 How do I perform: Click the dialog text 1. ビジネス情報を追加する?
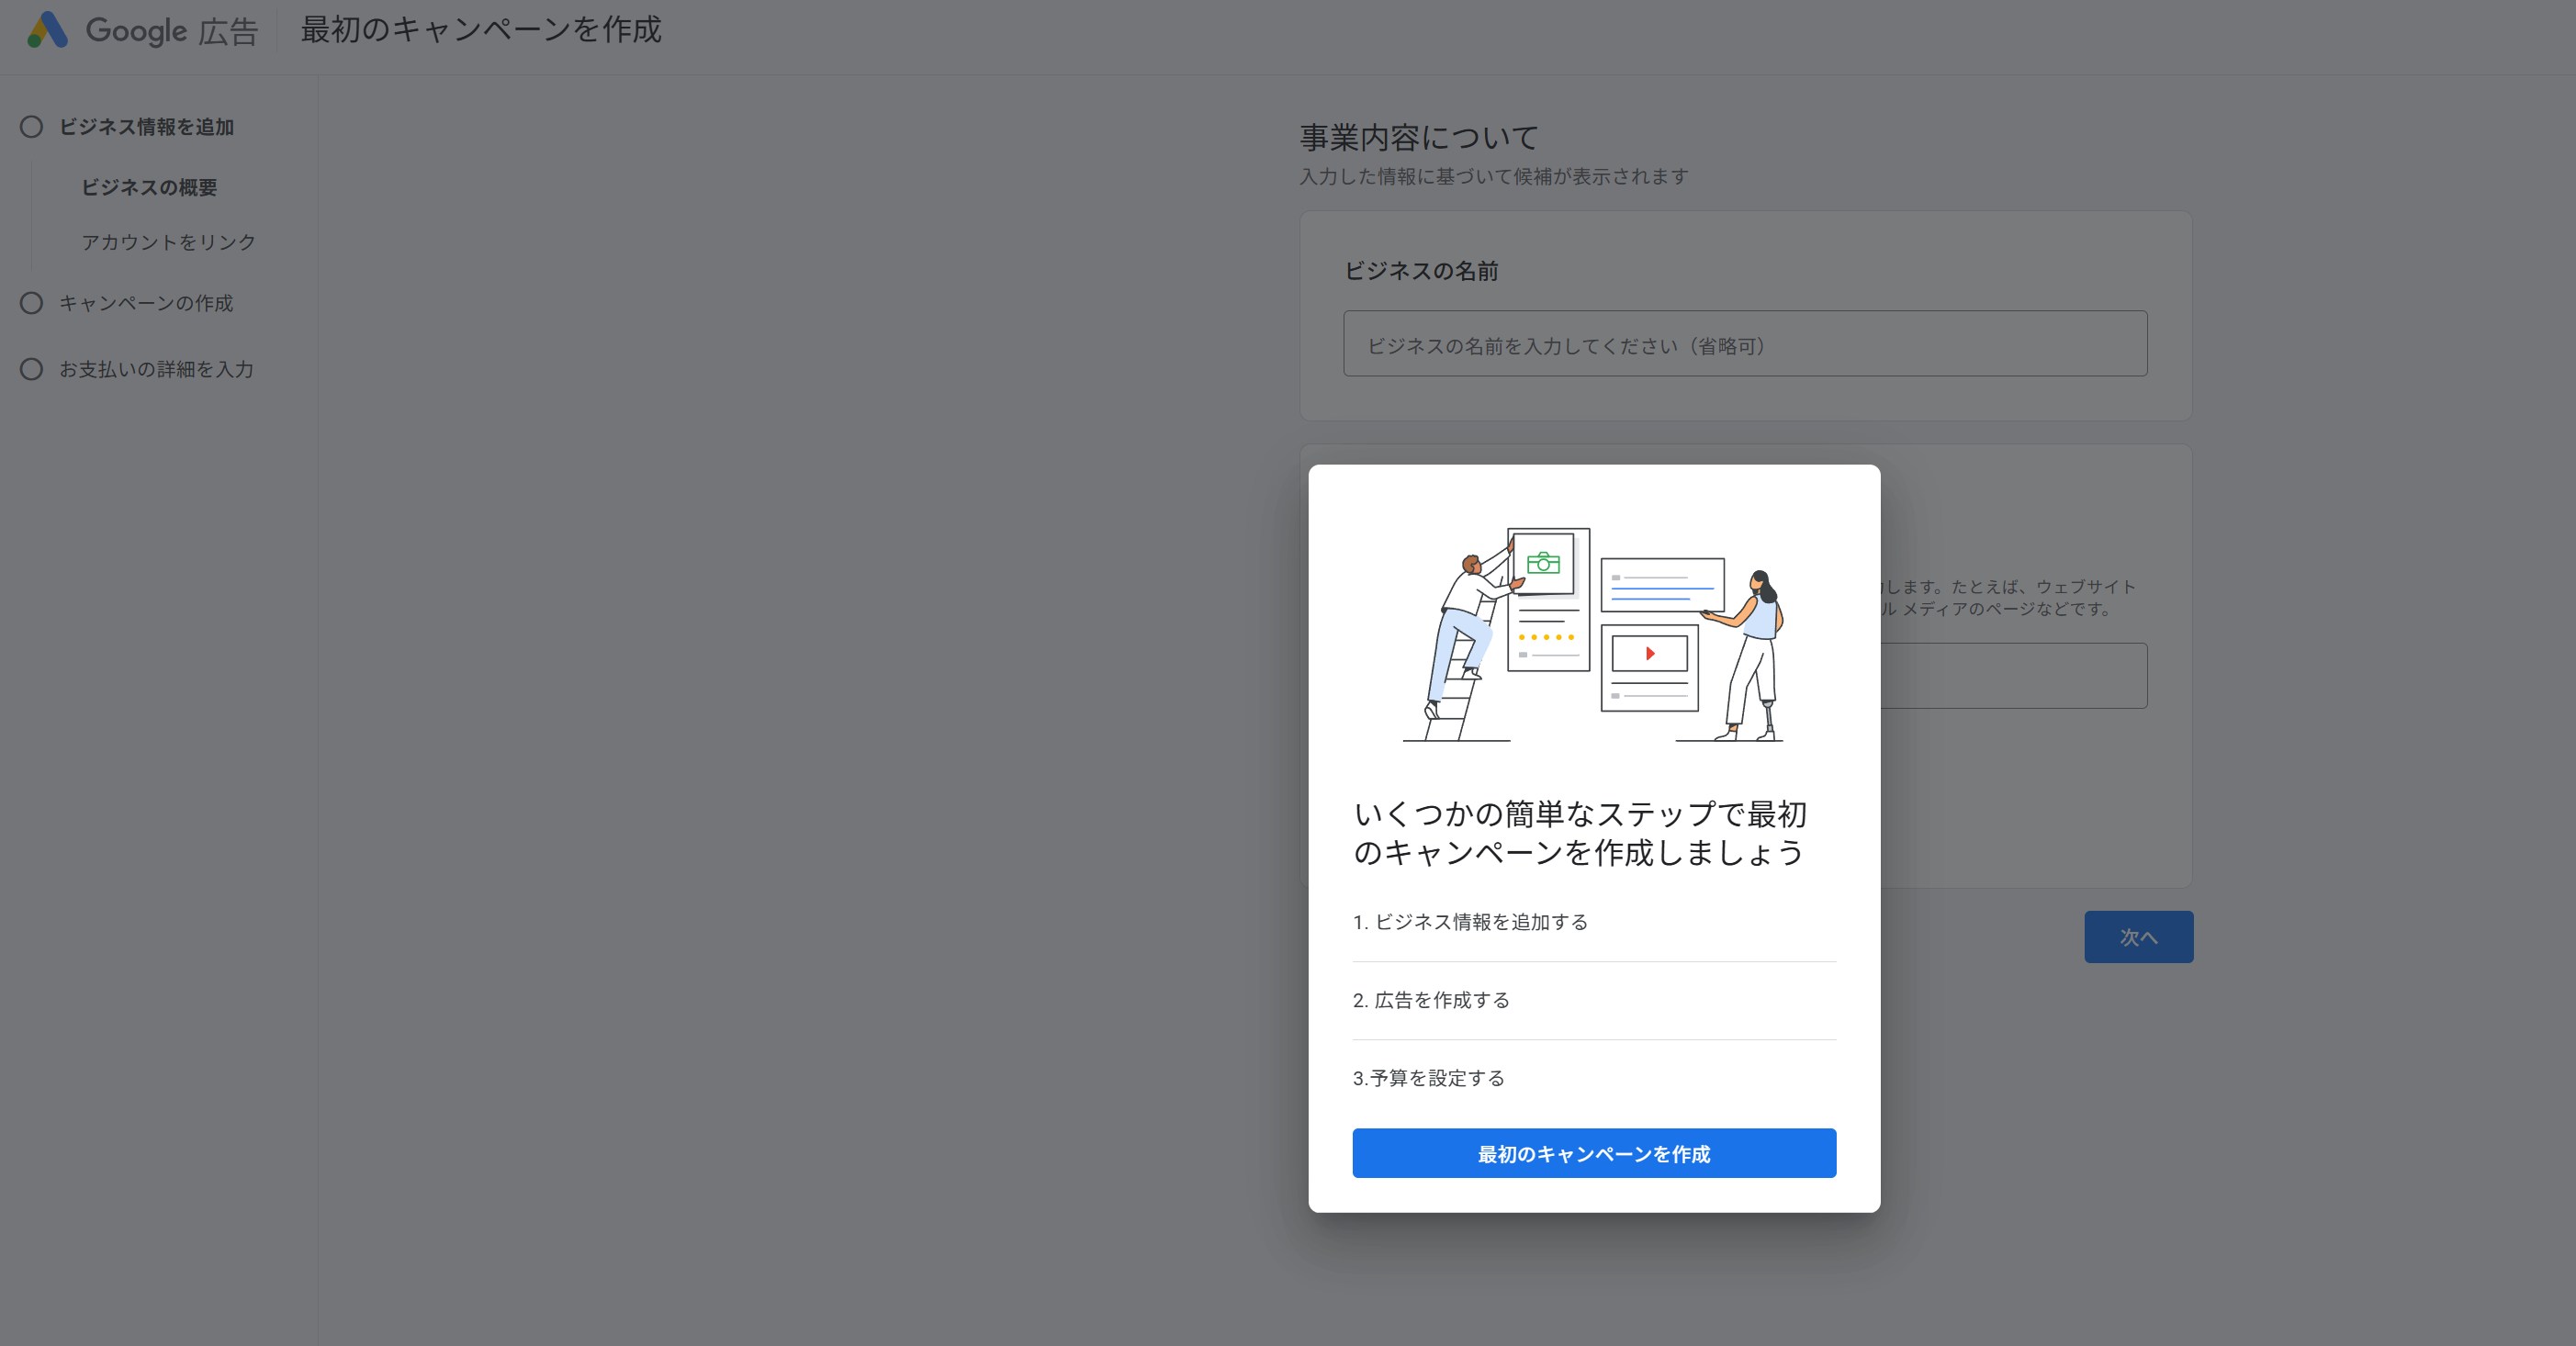coord(1470,922)
